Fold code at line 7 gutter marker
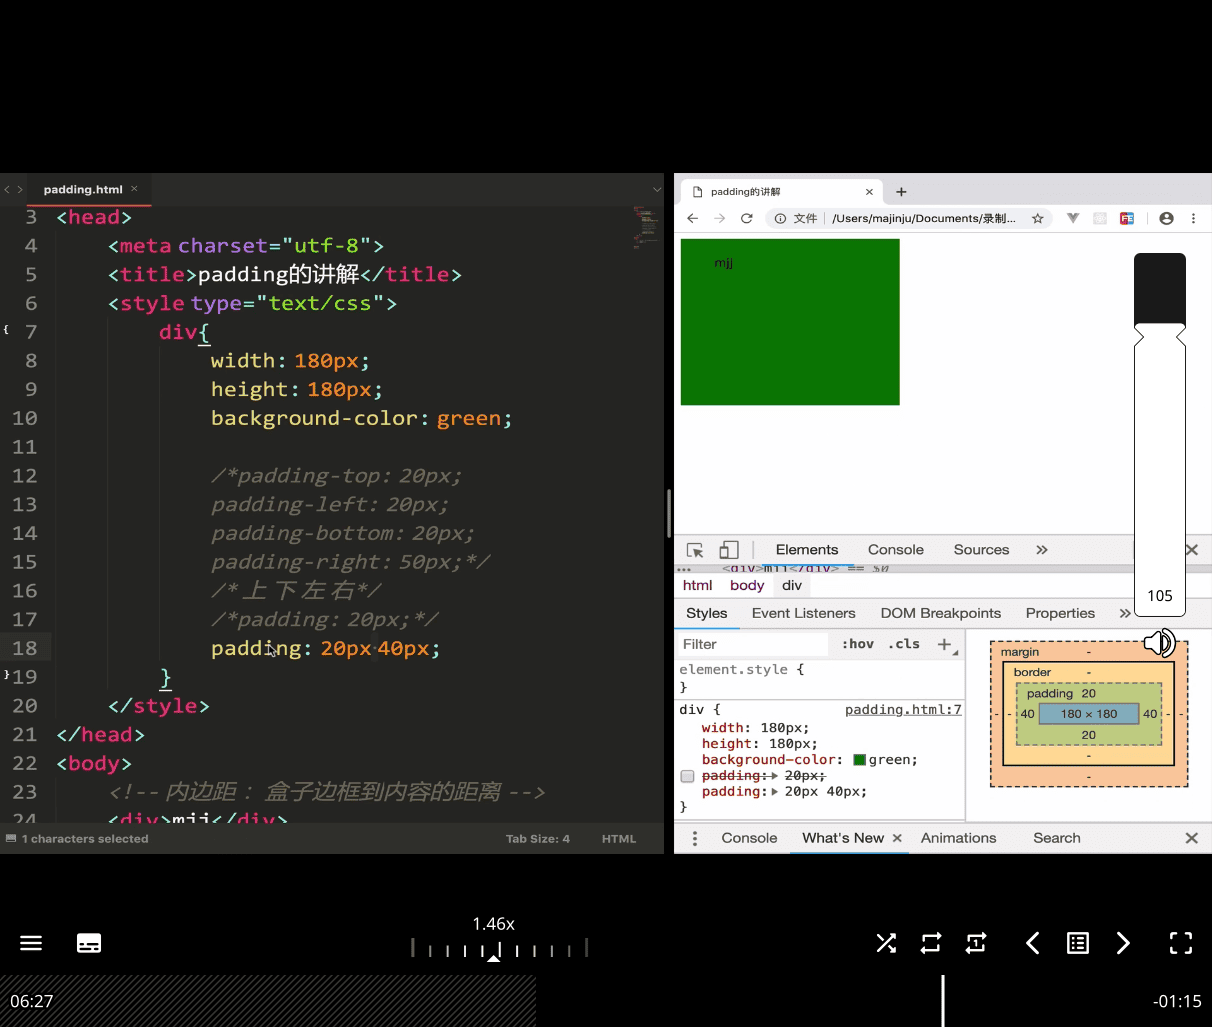1212x1027 pixels. (6, 330)
